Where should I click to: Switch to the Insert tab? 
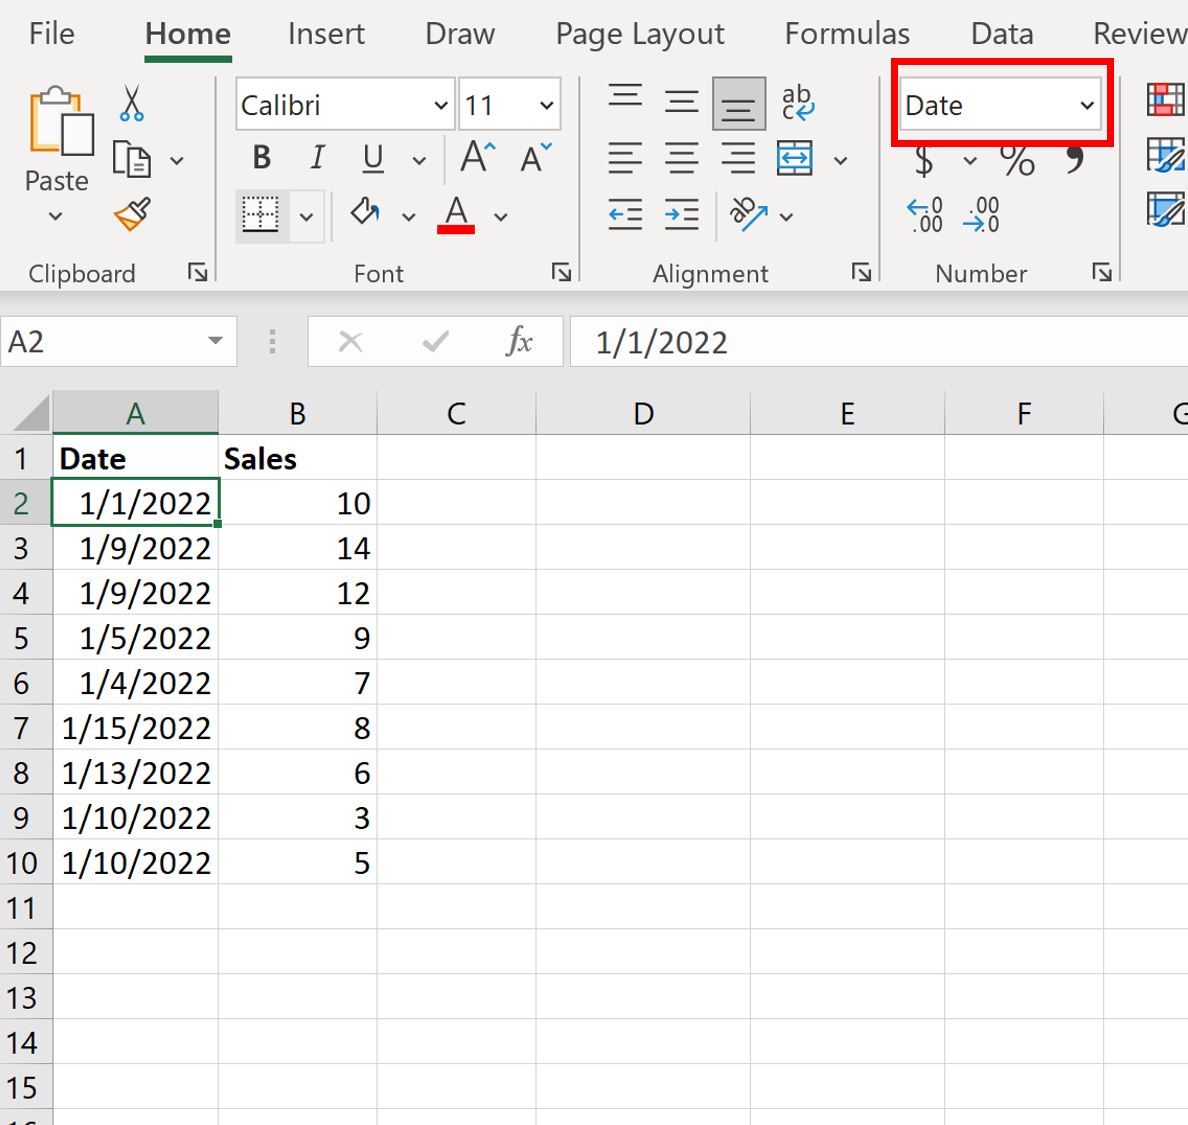(326, 34)
